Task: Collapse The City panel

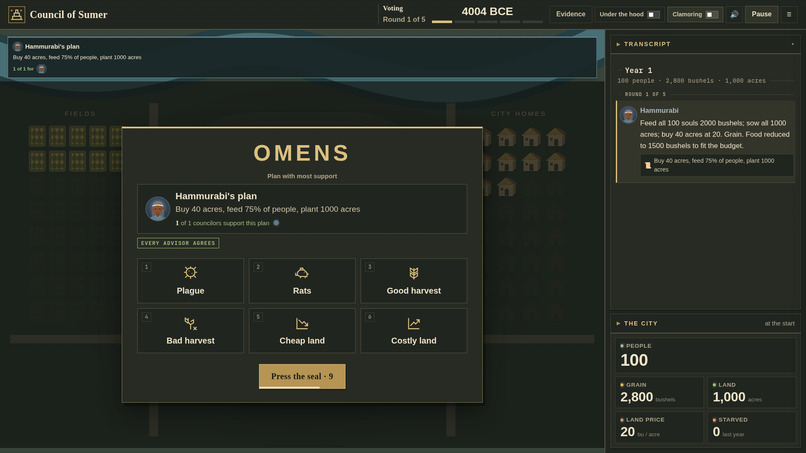Action: coord(618,323)
